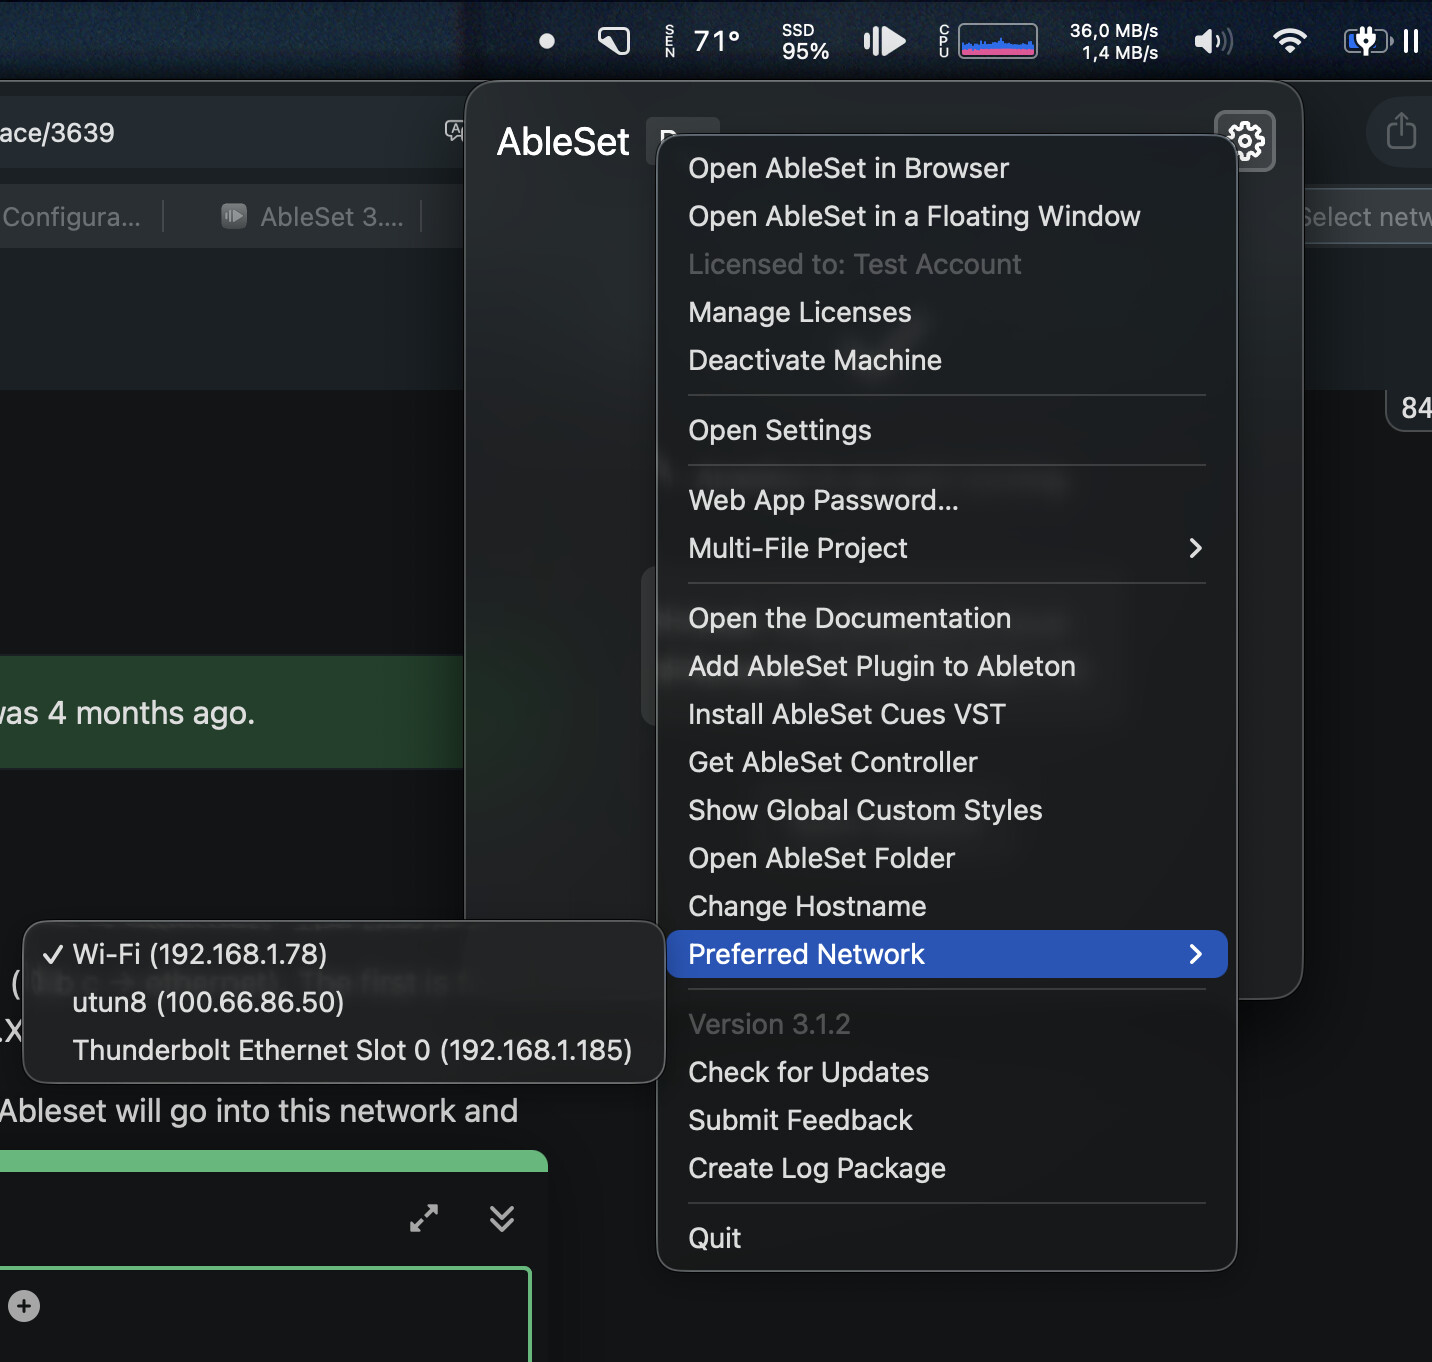Open the Wi-Fi menu bar icon

[x=1290, y=41]
